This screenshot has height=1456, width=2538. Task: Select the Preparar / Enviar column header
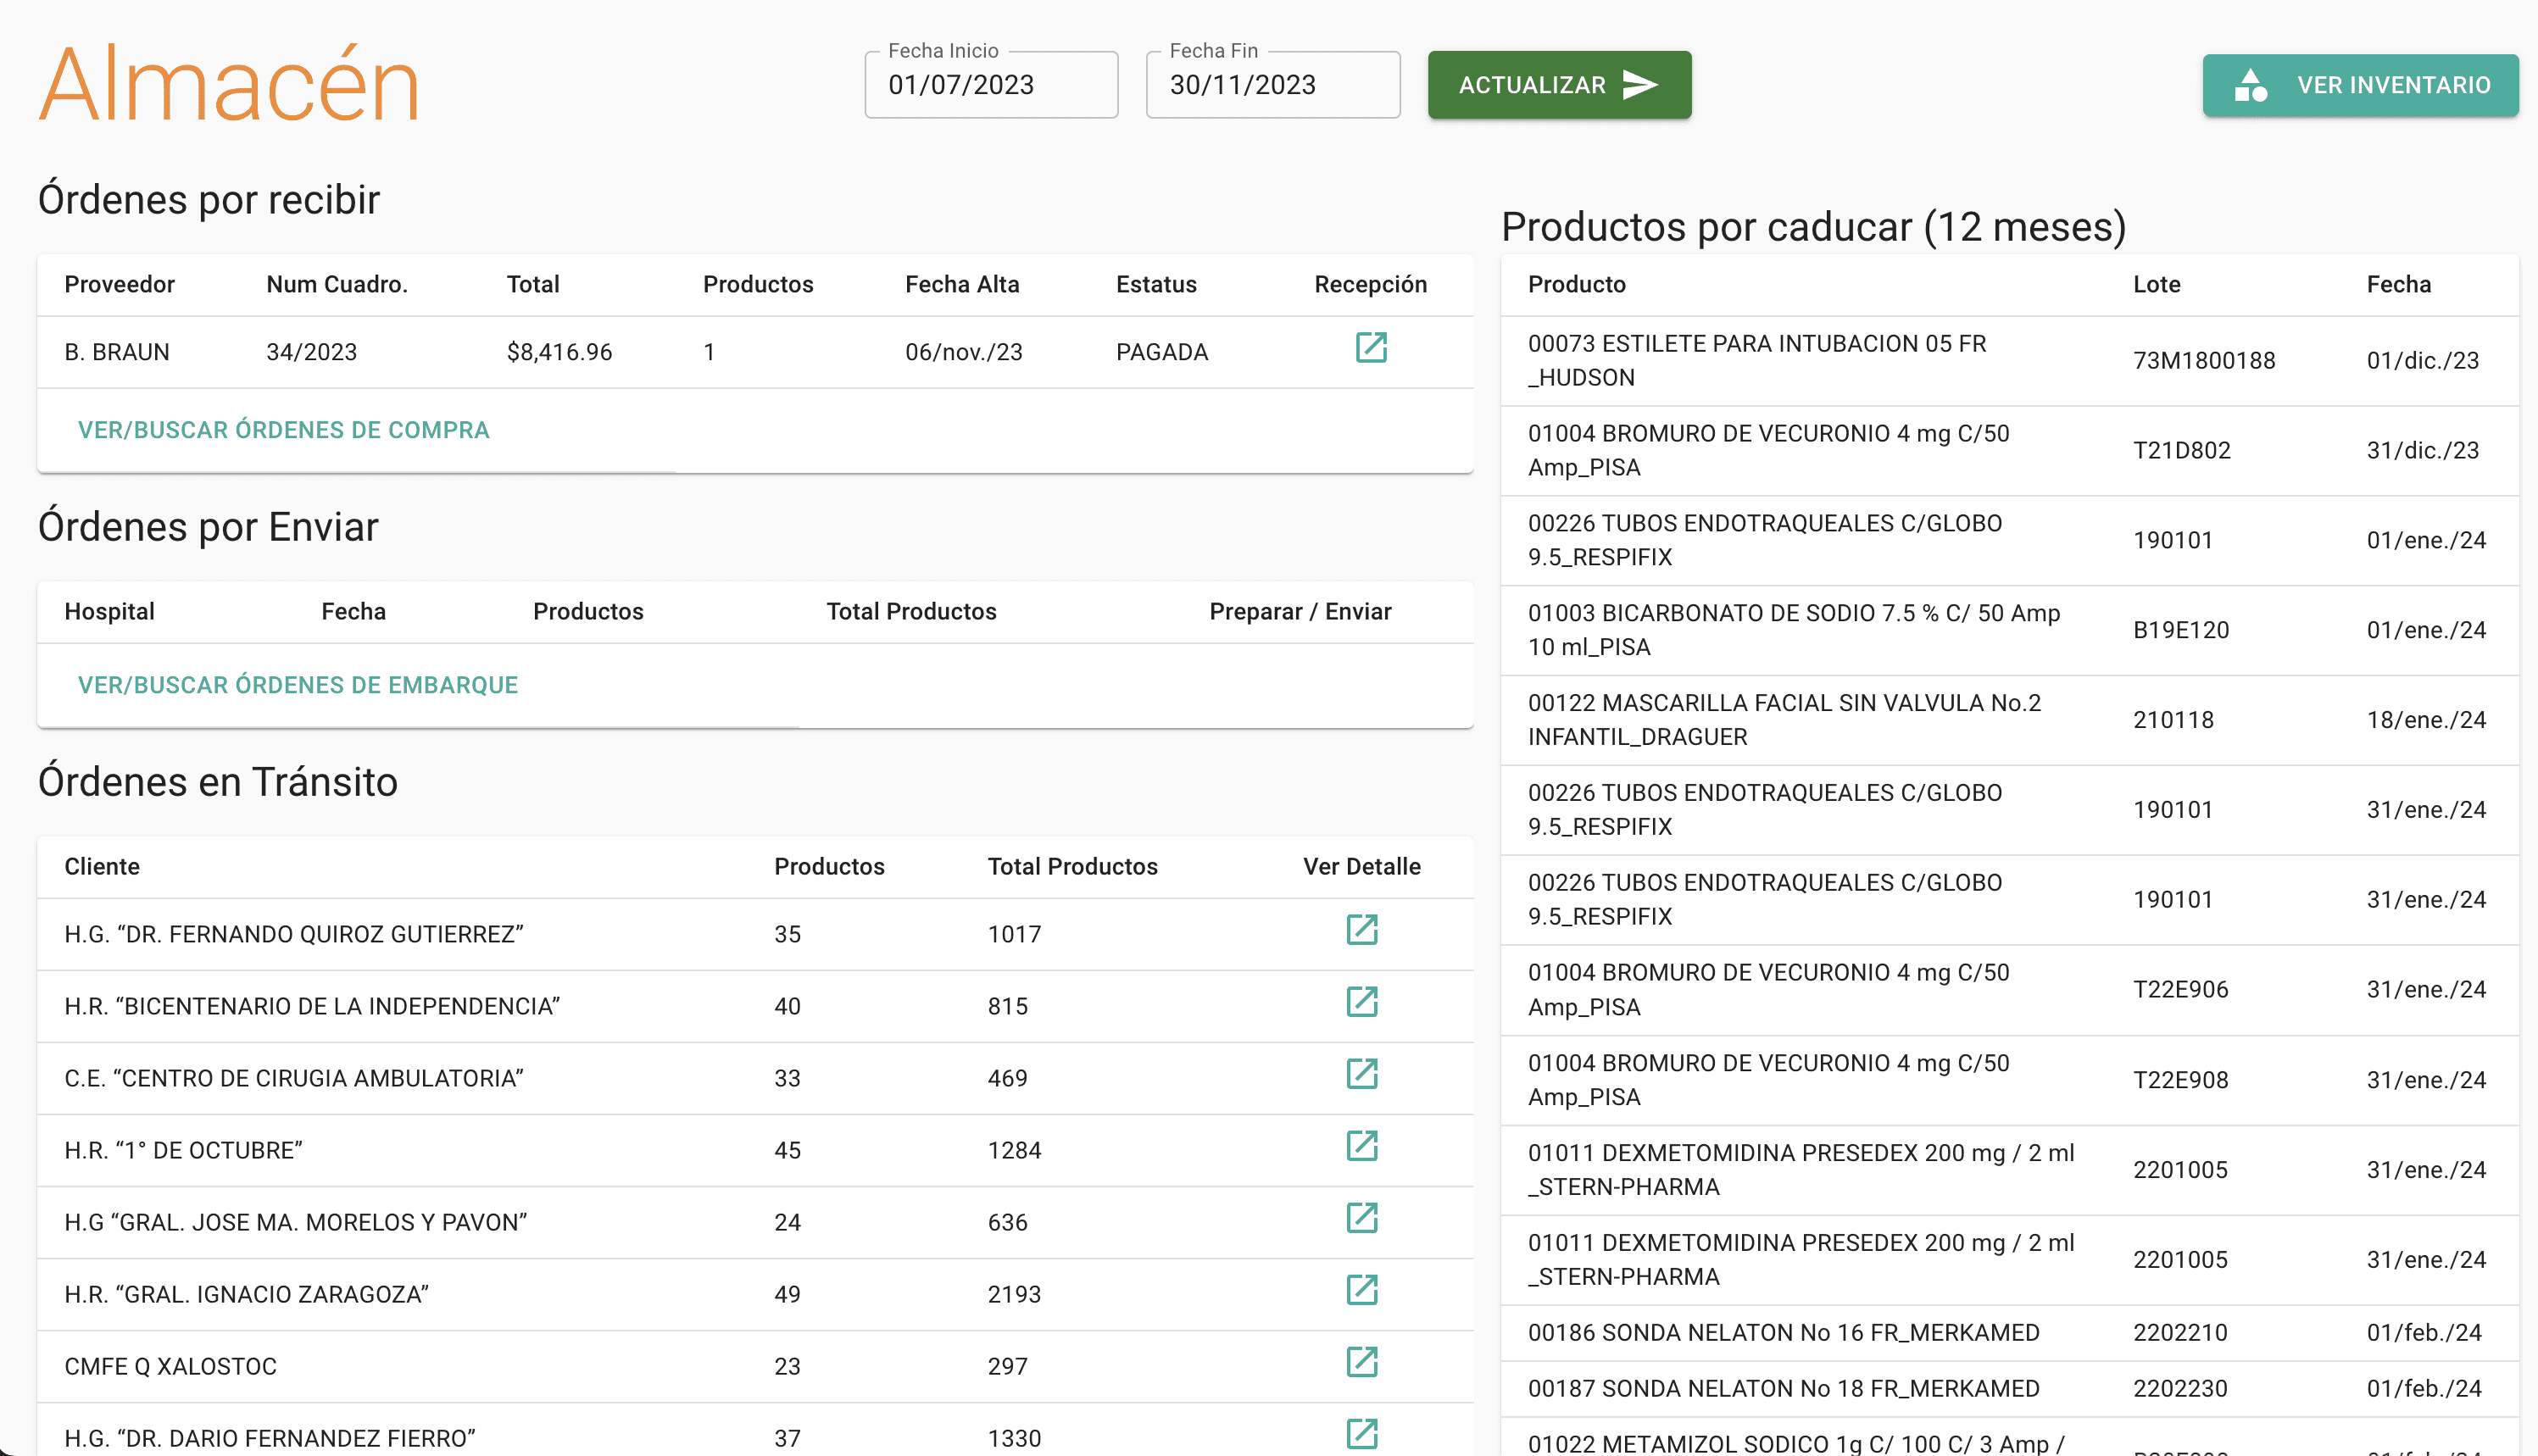tap(1300, 611)
